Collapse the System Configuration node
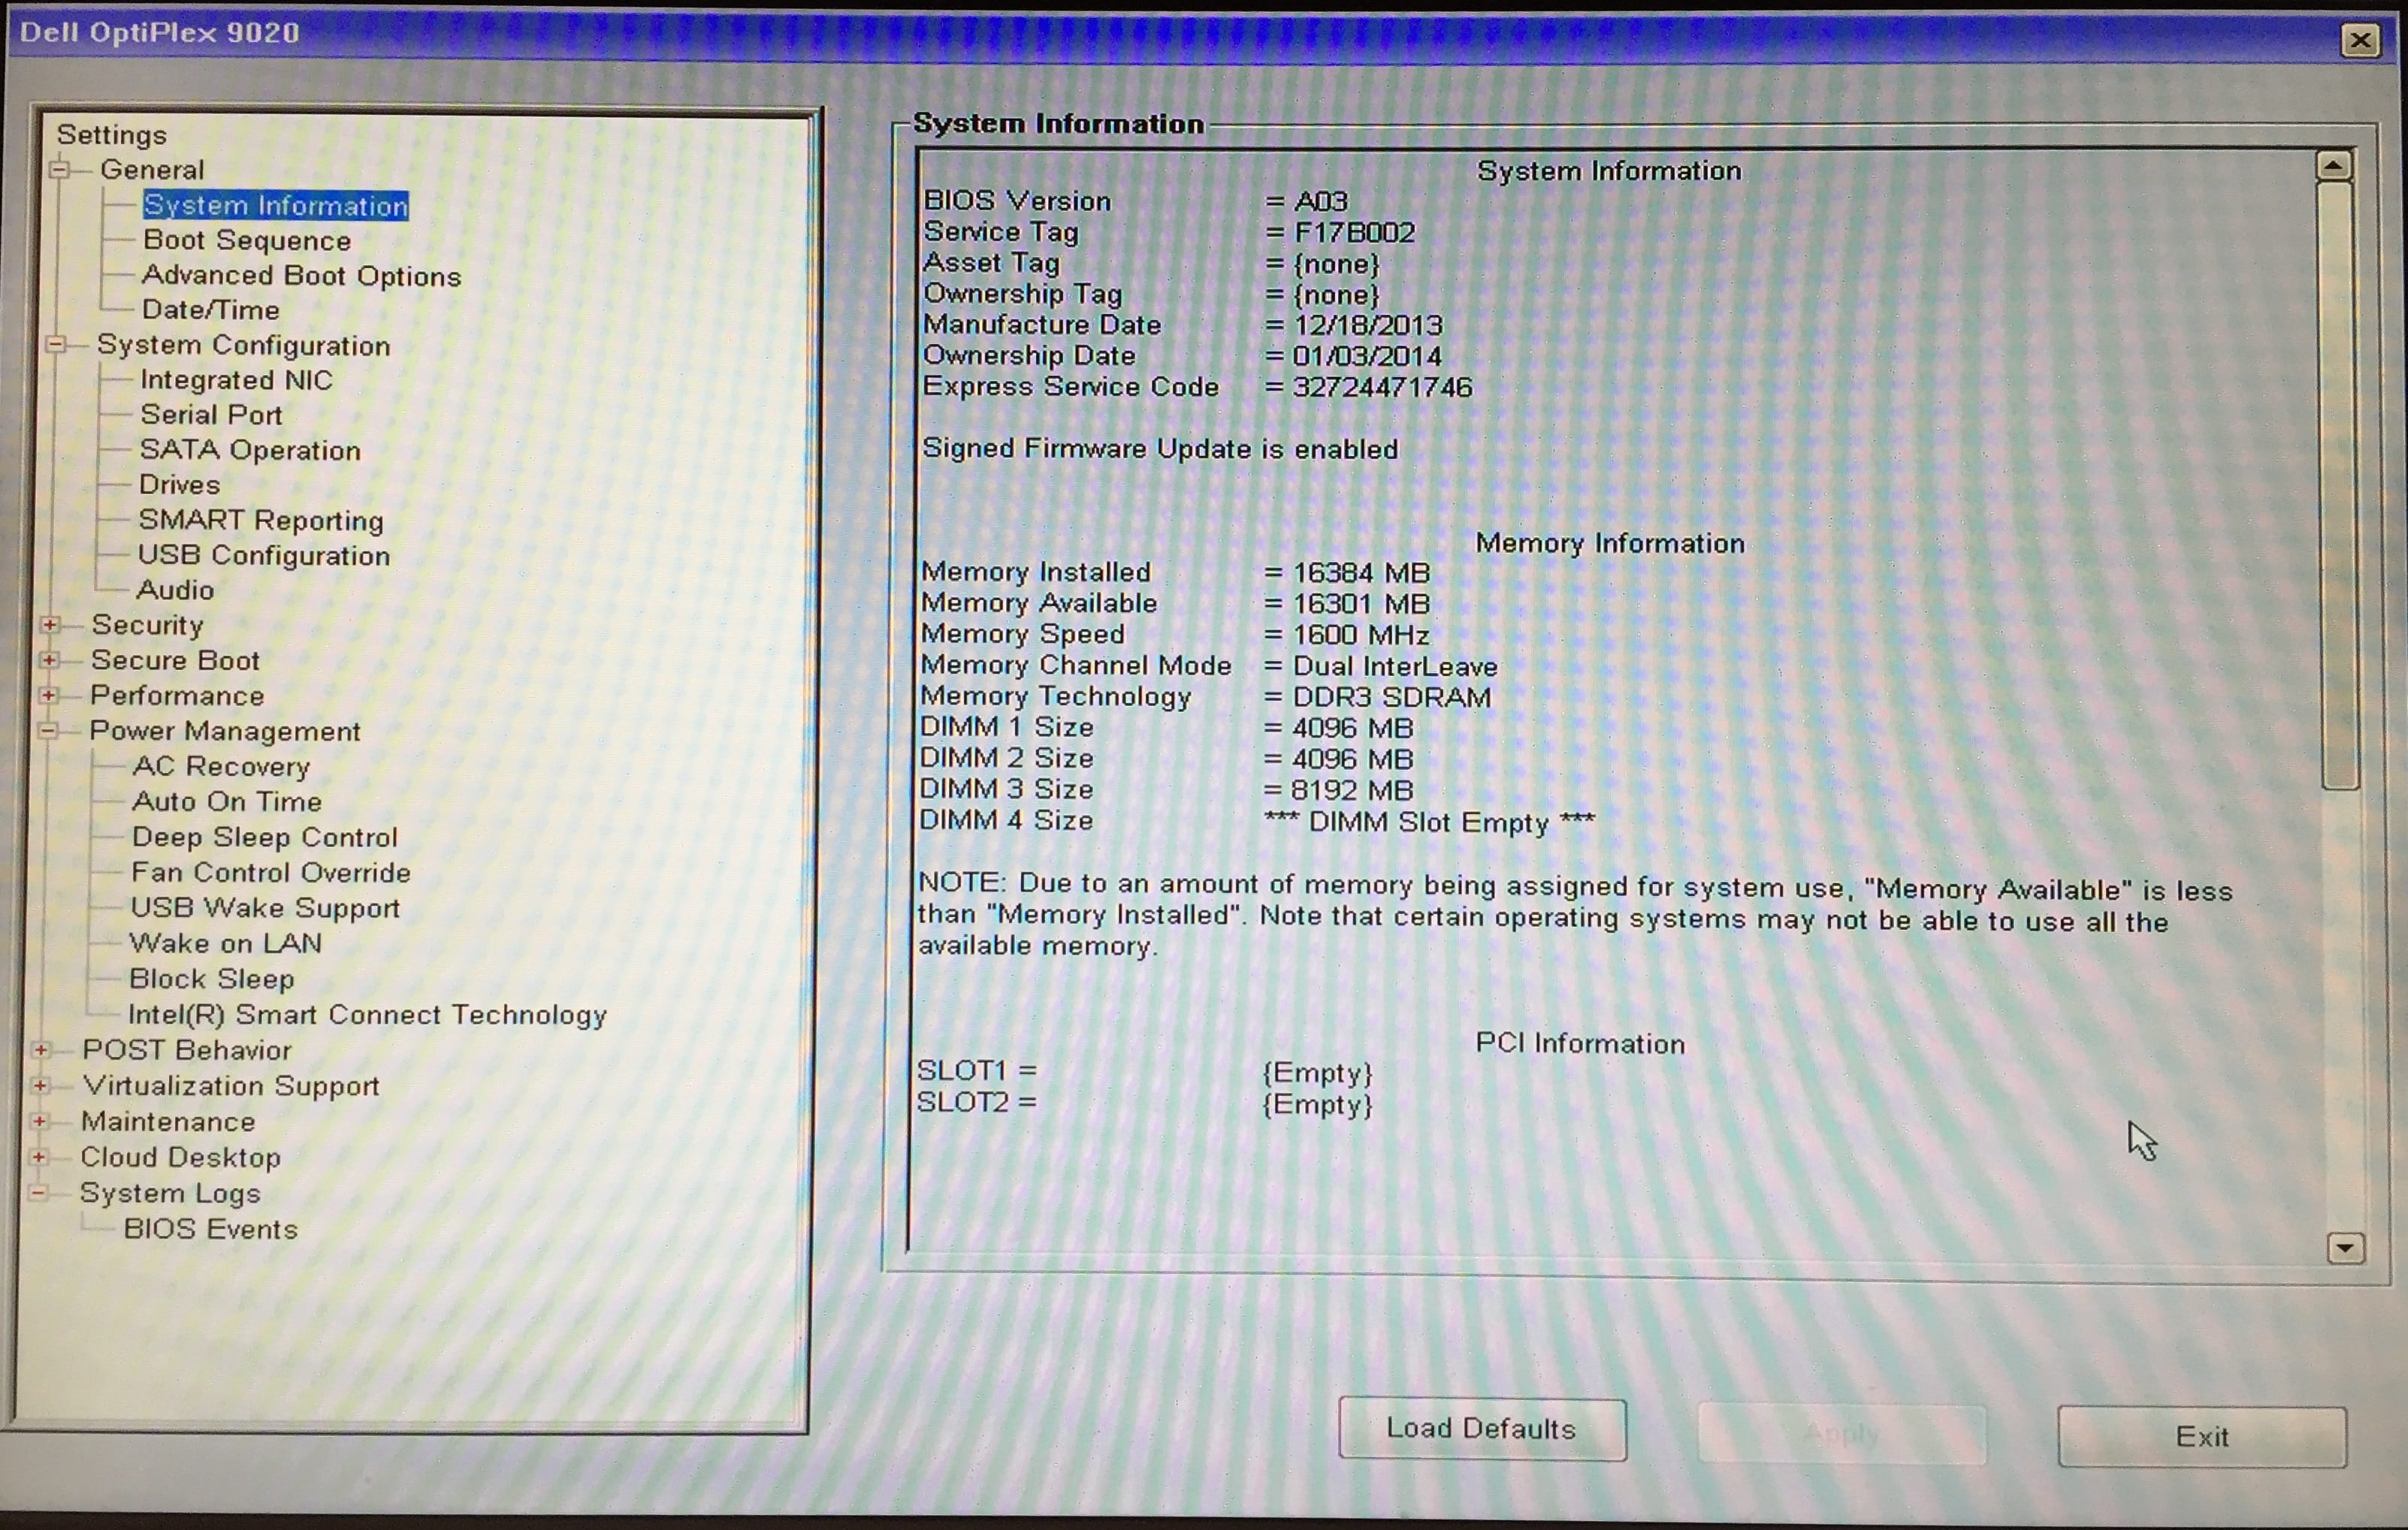Viewport: 2408px width, 1530px height. tap(56, 345)
